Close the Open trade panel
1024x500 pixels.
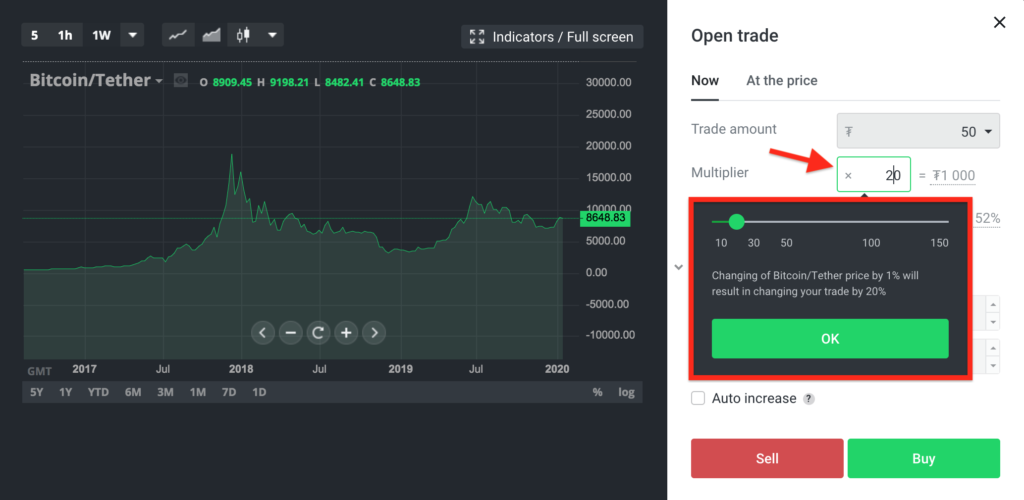tap(999, 23)
